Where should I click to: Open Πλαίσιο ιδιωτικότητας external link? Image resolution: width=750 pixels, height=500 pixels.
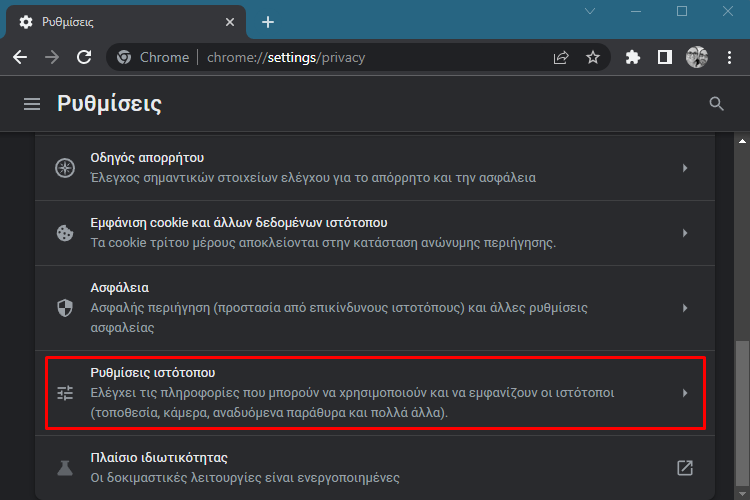pyautogui.click(x=685, y=468)
